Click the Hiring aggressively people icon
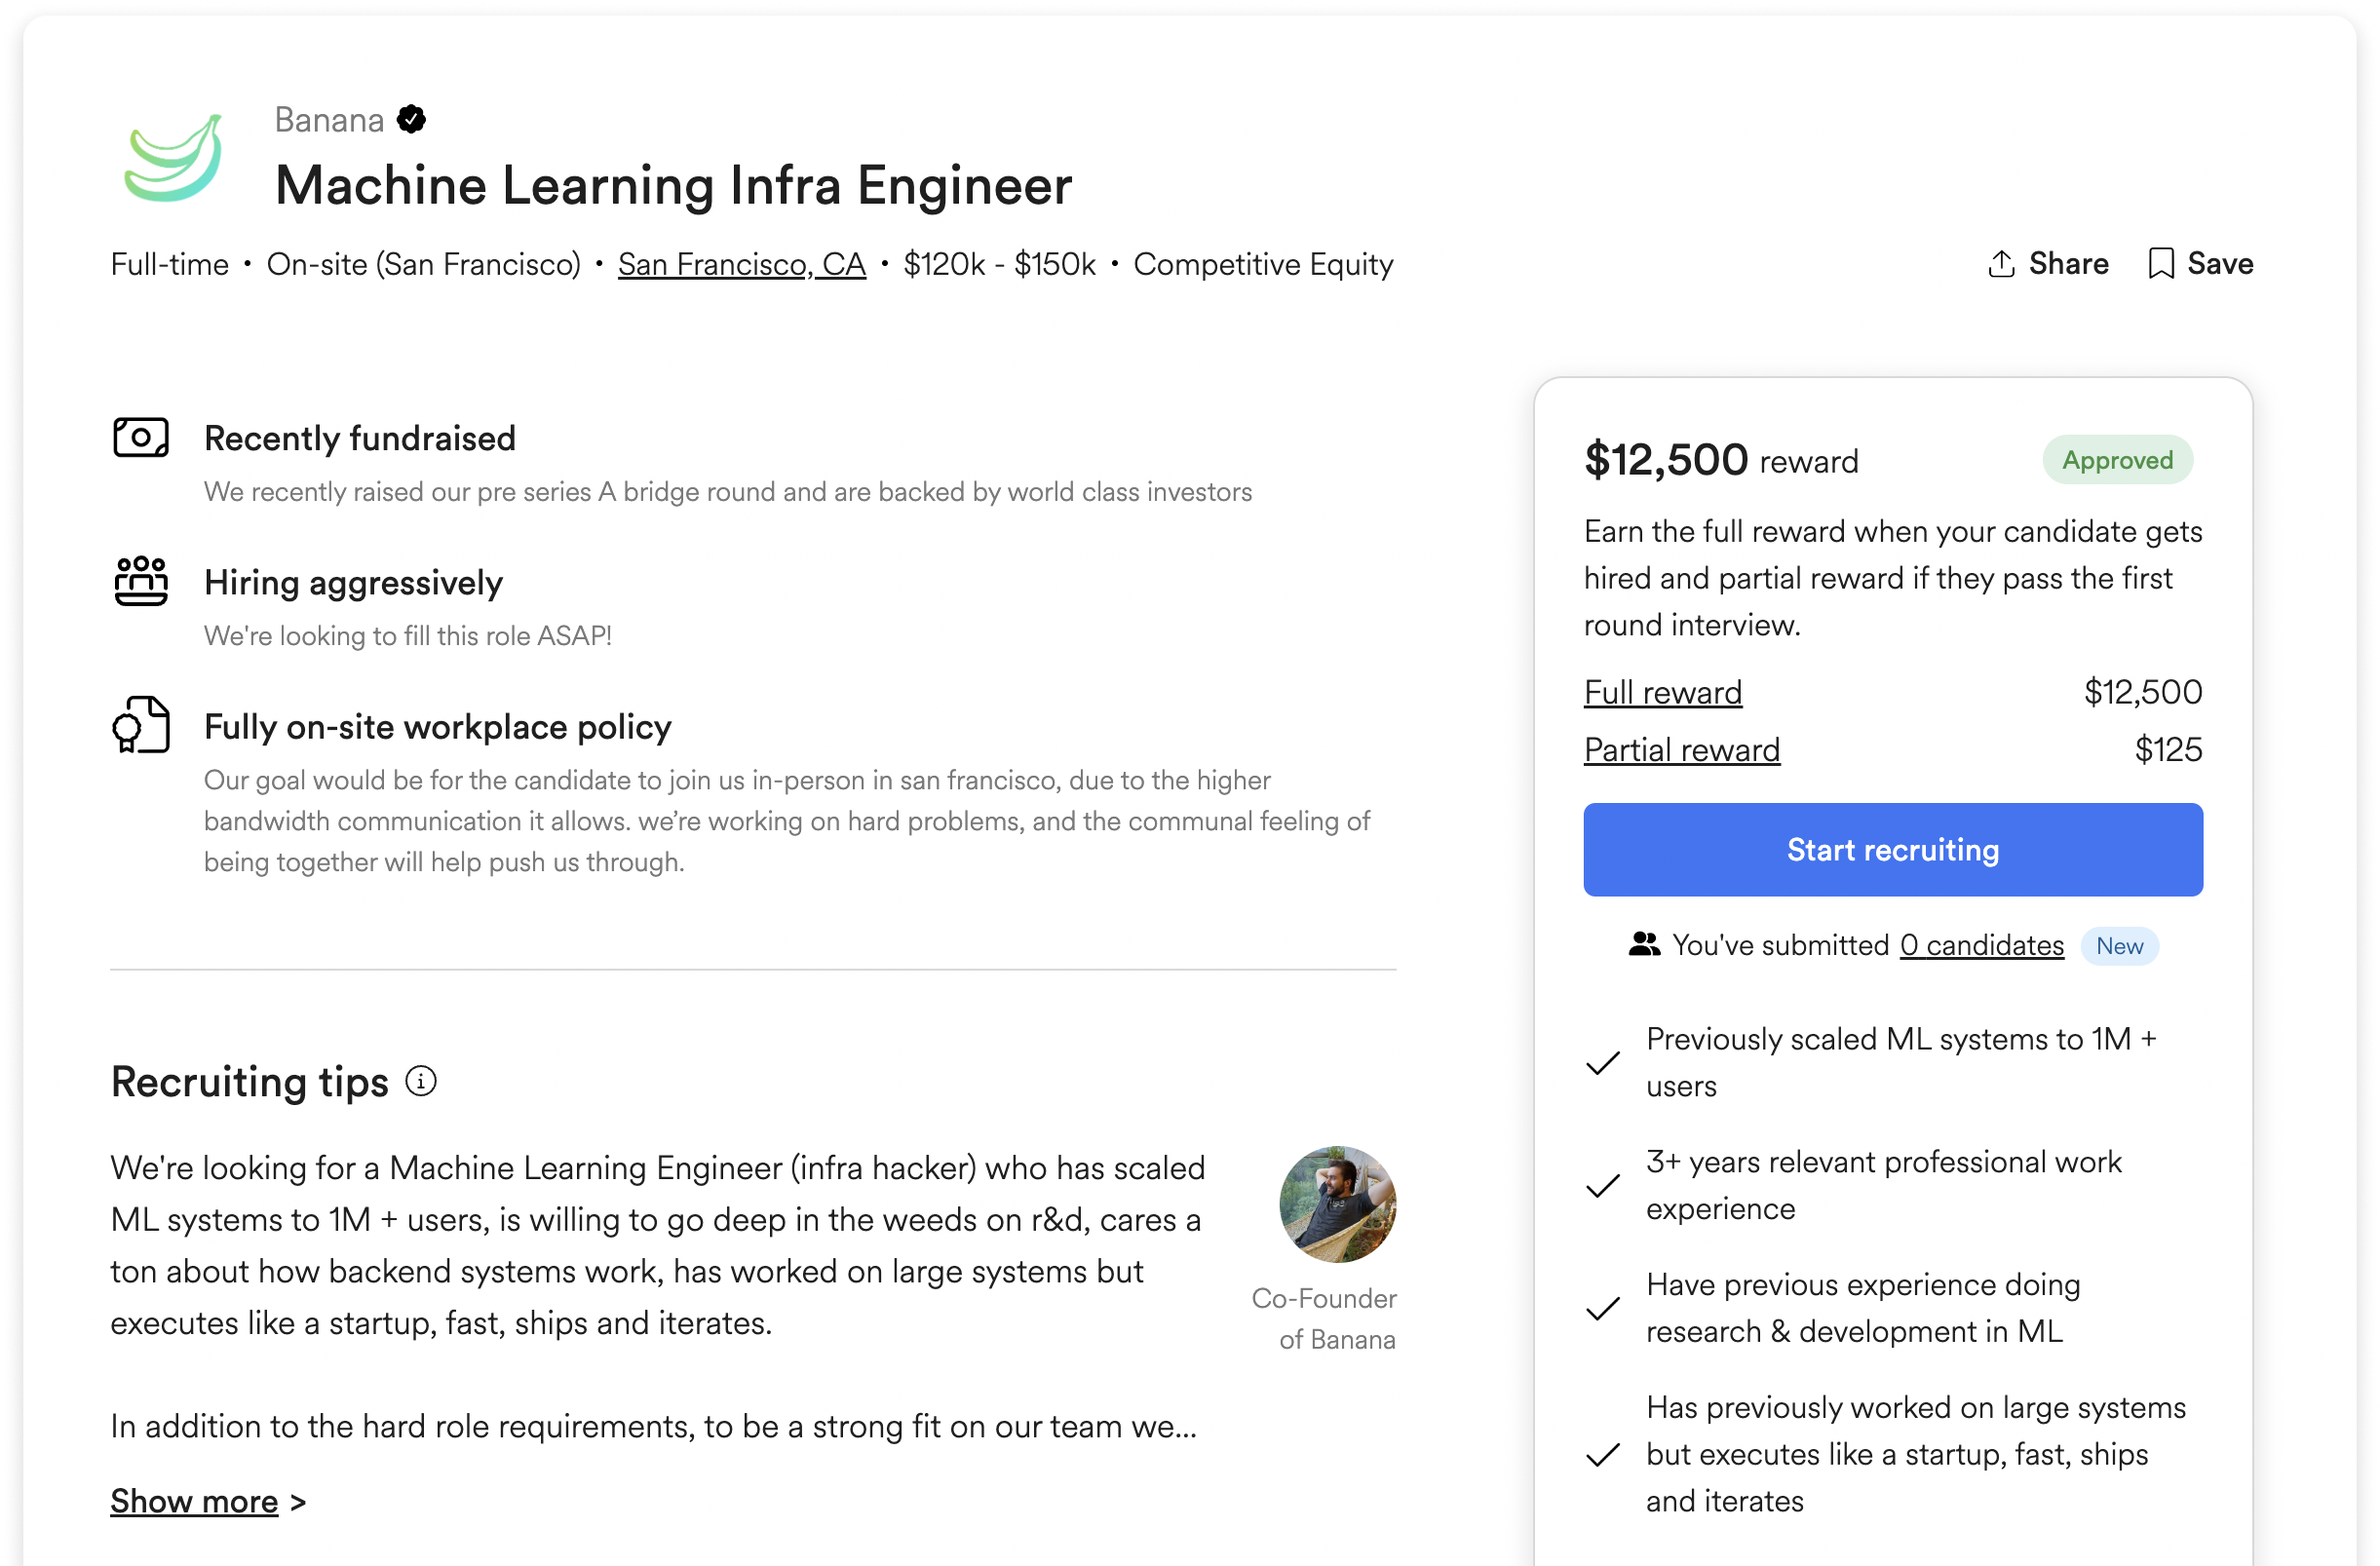This screenshot has height=1566, width=2380. (x=141, y=581)
